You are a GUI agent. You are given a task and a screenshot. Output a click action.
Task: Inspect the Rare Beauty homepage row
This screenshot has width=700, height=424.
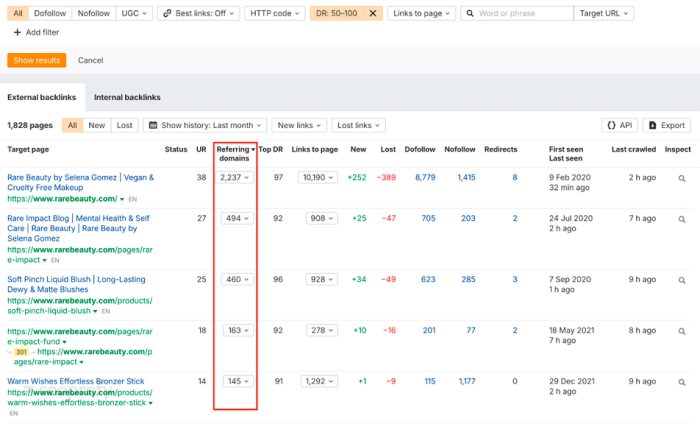[682, 179]
